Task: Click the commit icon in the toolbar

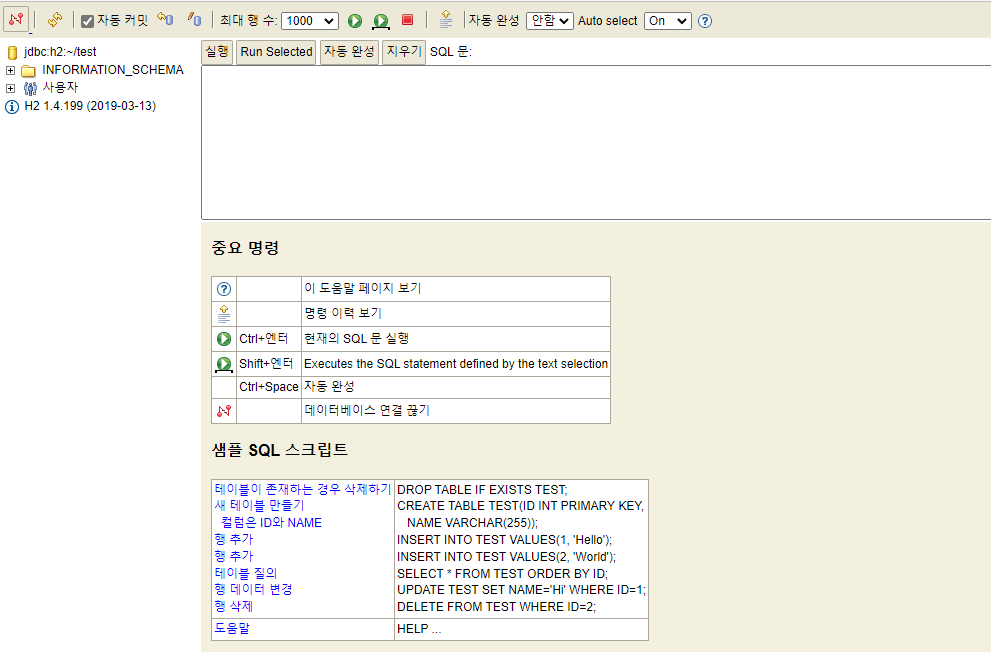Action: [x=195, y=20]
